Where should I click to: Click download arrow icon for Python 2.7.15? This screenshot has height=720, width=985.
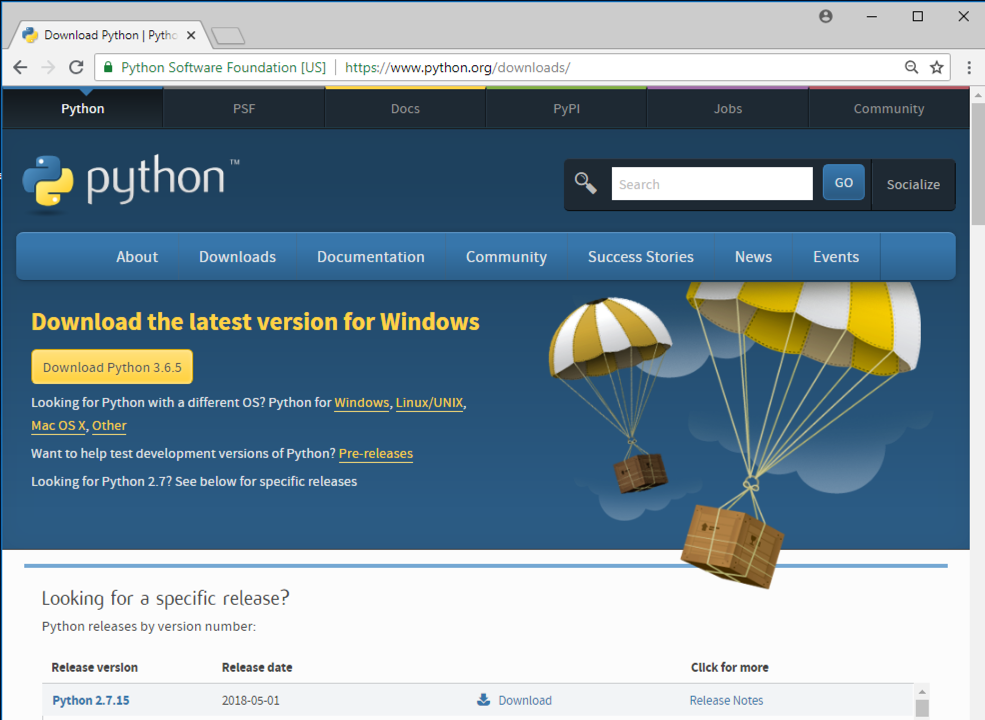point(483,699)
